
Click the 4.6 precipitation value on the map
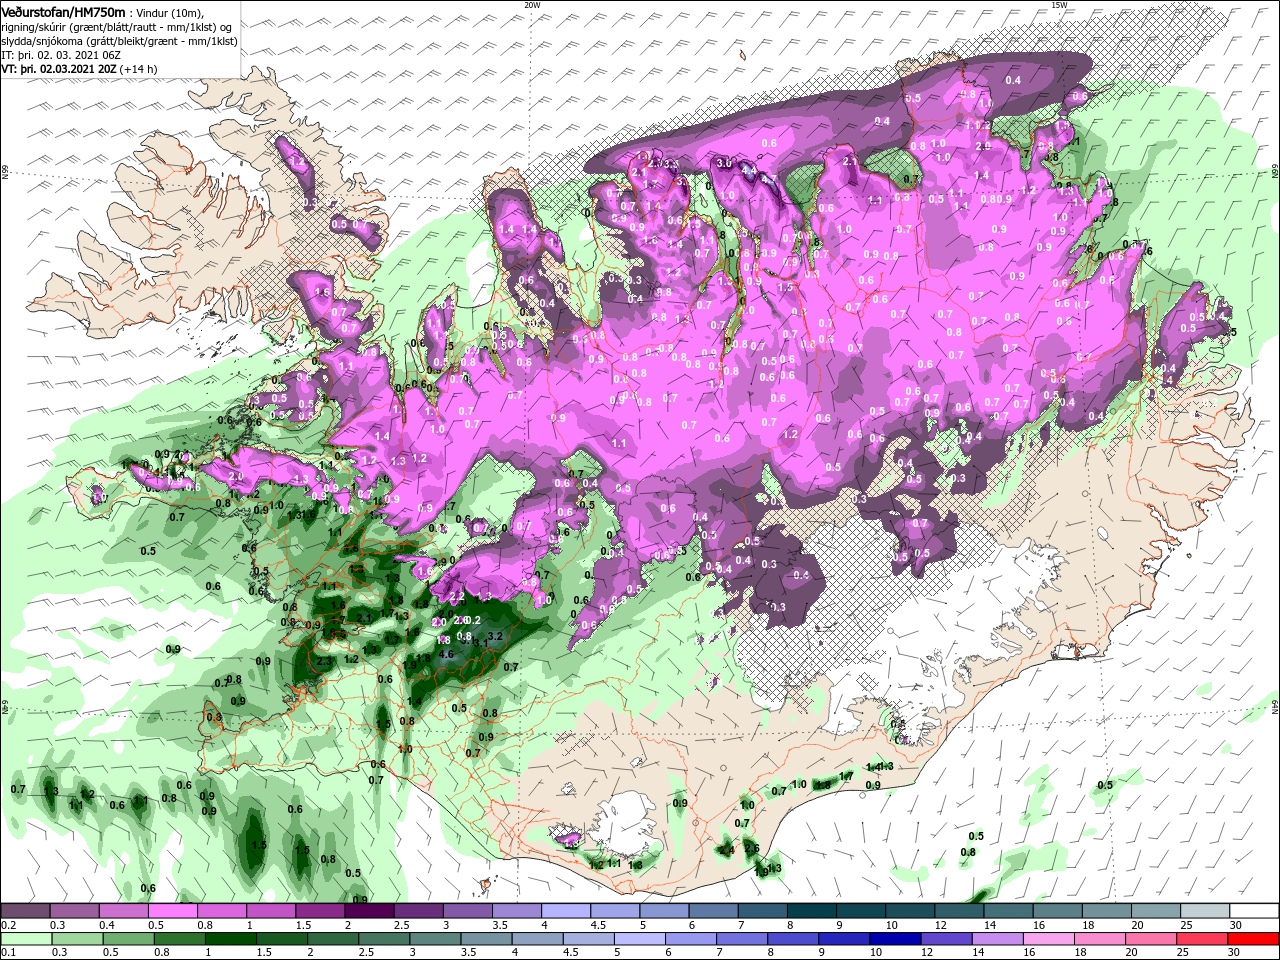coord(446,654)
